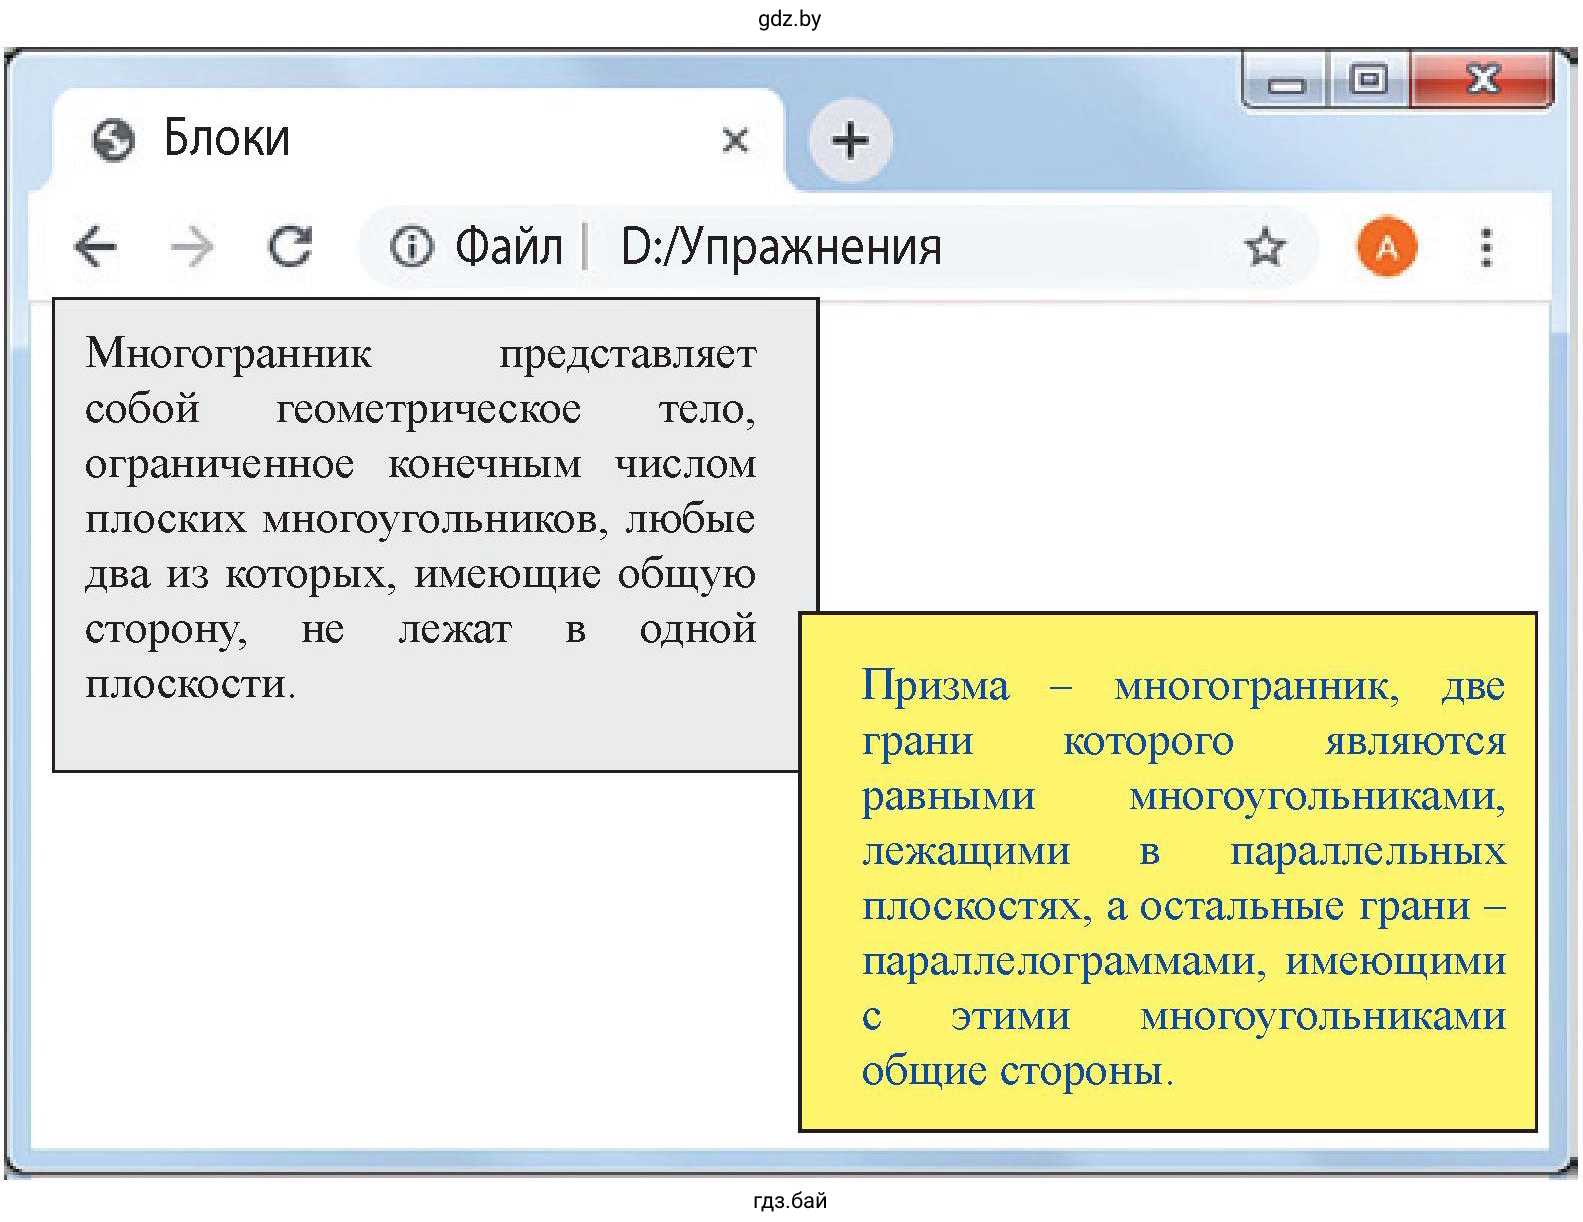Close the Блоки tab
1583x1222 pixels.
735,140
